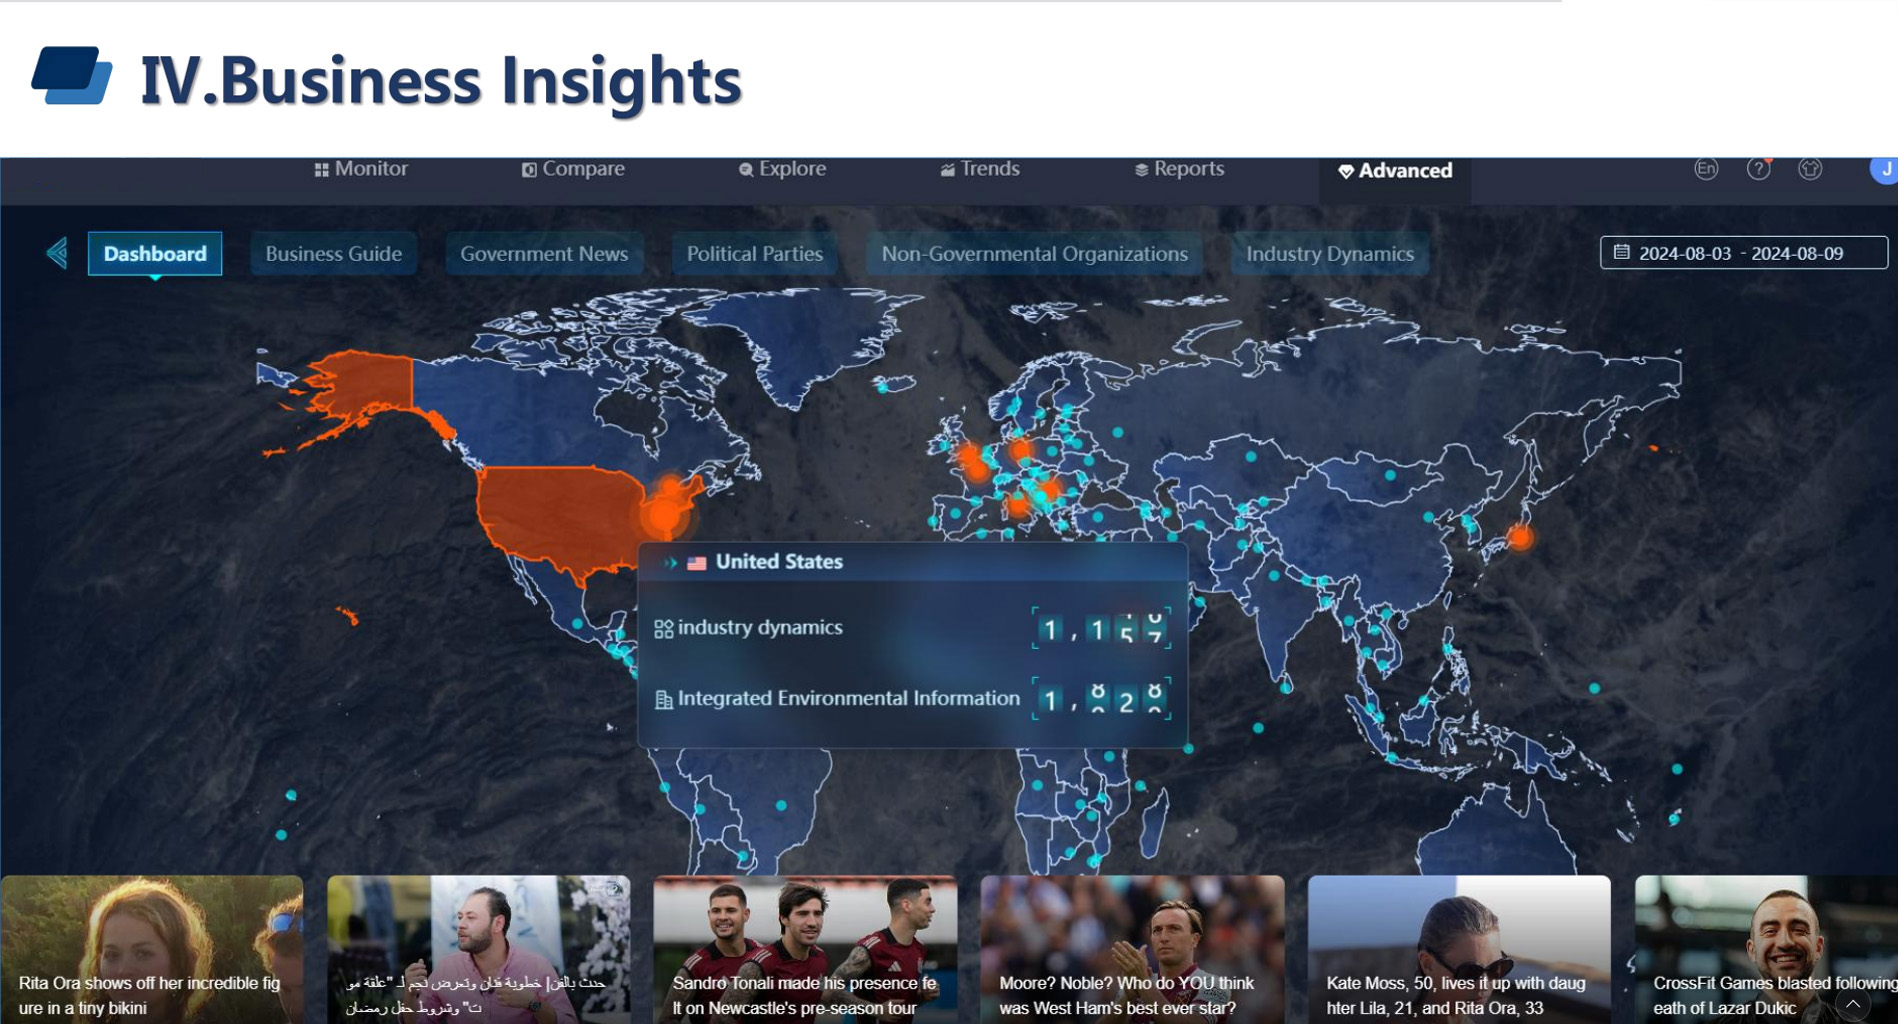Viewport: 1898px width, 1024px height.
Task: Click the calendar icon in date range
Action: [x=1622, y=253]
